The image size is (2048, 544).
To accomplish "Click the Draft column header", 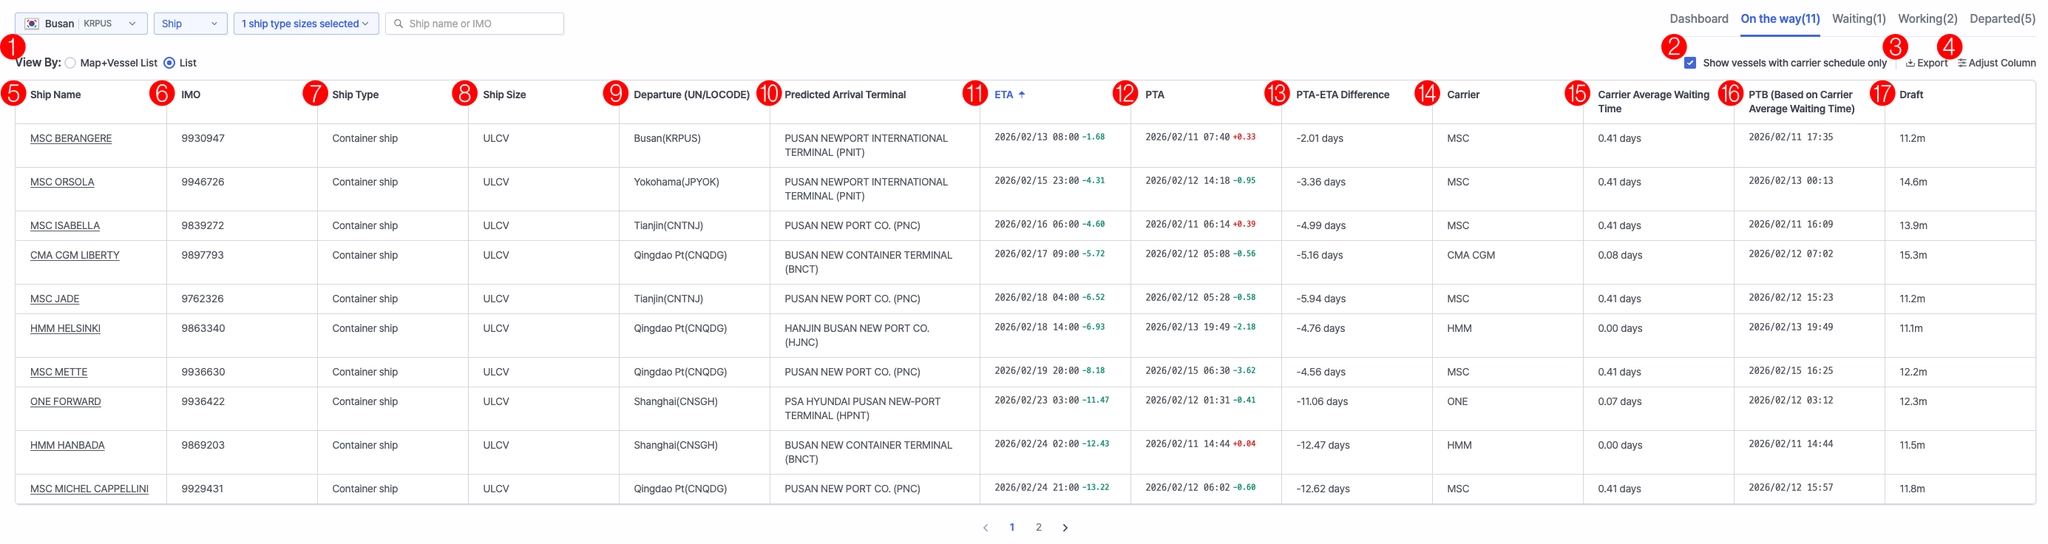I will [x=1911, y=94].
